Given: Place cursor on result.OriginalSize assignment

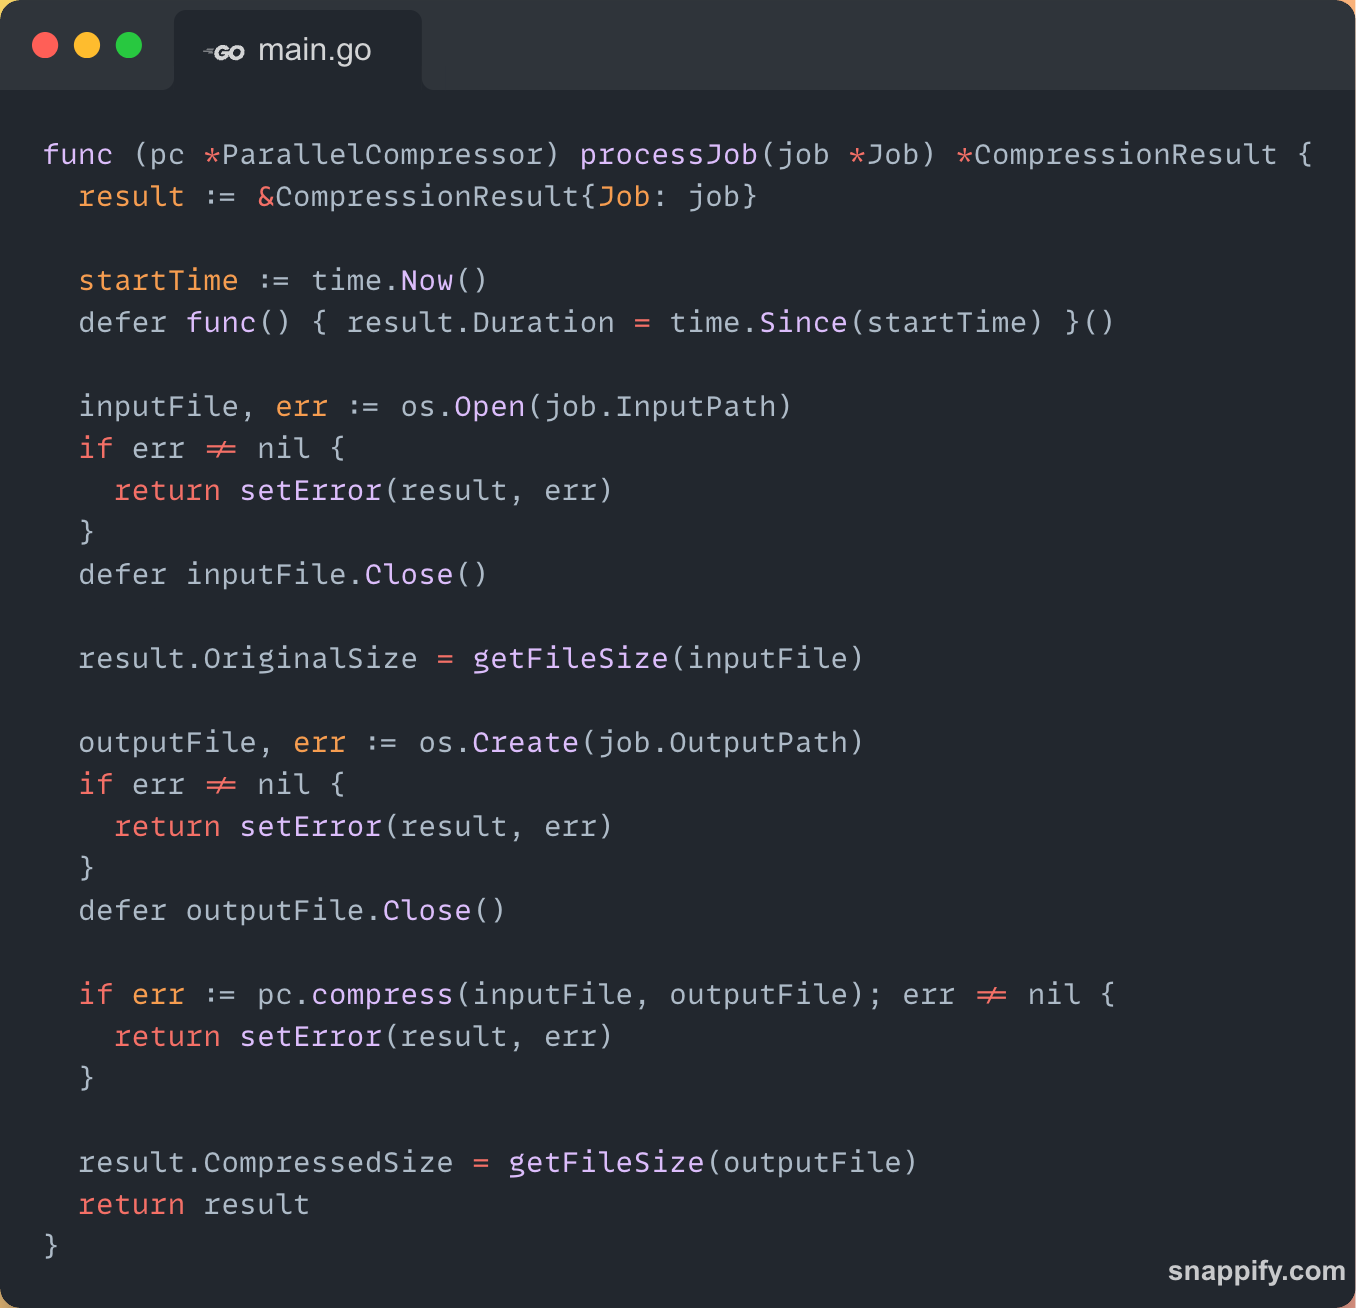Looking at the screenshot, I should coord(247,658).
